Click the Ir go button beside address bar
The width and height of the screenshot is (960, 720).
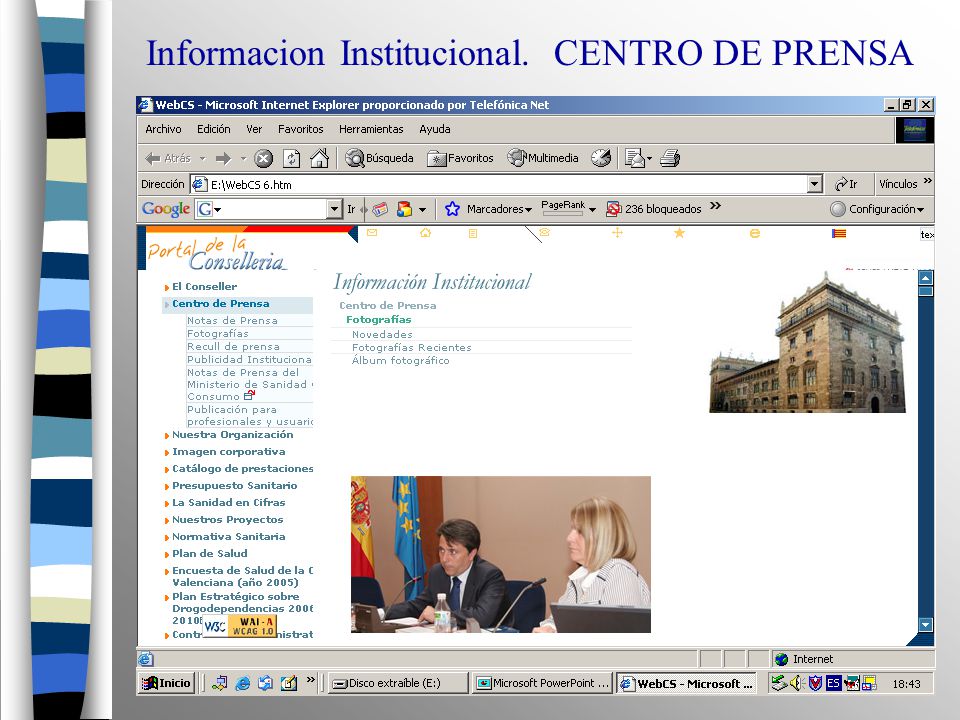846,184
